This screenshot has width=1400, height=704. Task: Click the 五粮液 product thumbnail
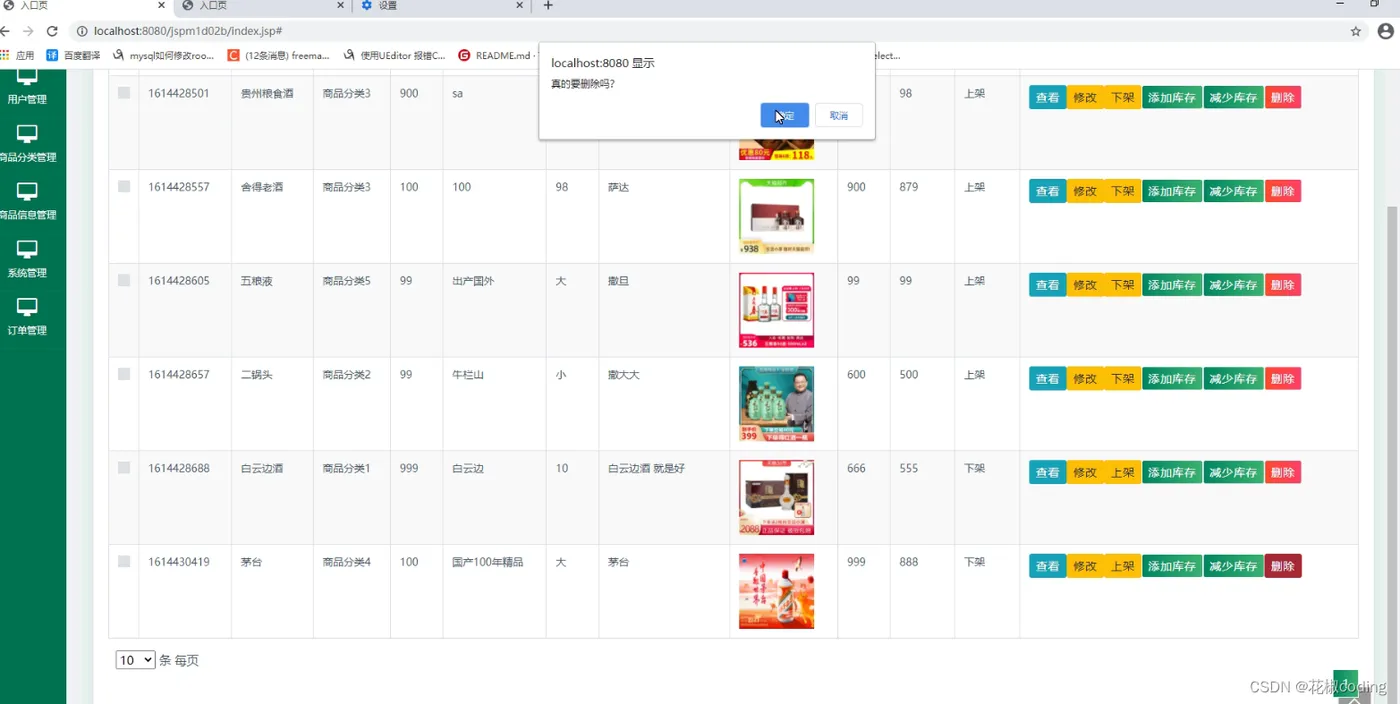(x=776, y=310)
